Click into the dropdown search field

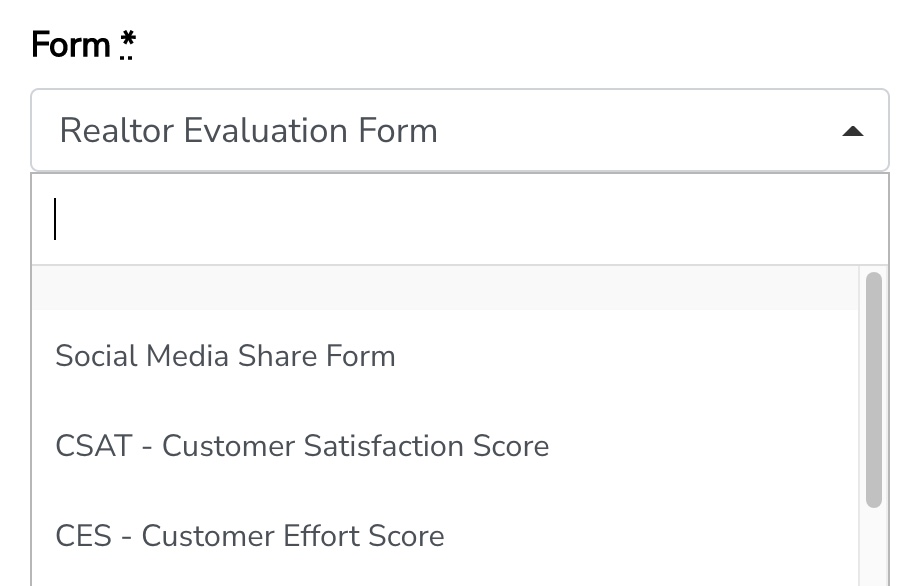click(x=460, y=220)
